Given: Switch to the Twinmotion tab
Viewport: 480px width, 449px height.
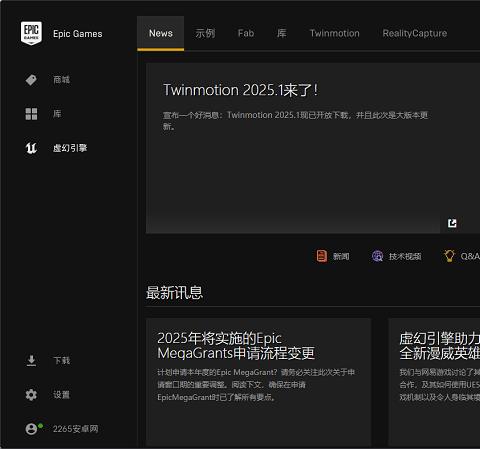Looking at the screenshot, I should [335, 33].
